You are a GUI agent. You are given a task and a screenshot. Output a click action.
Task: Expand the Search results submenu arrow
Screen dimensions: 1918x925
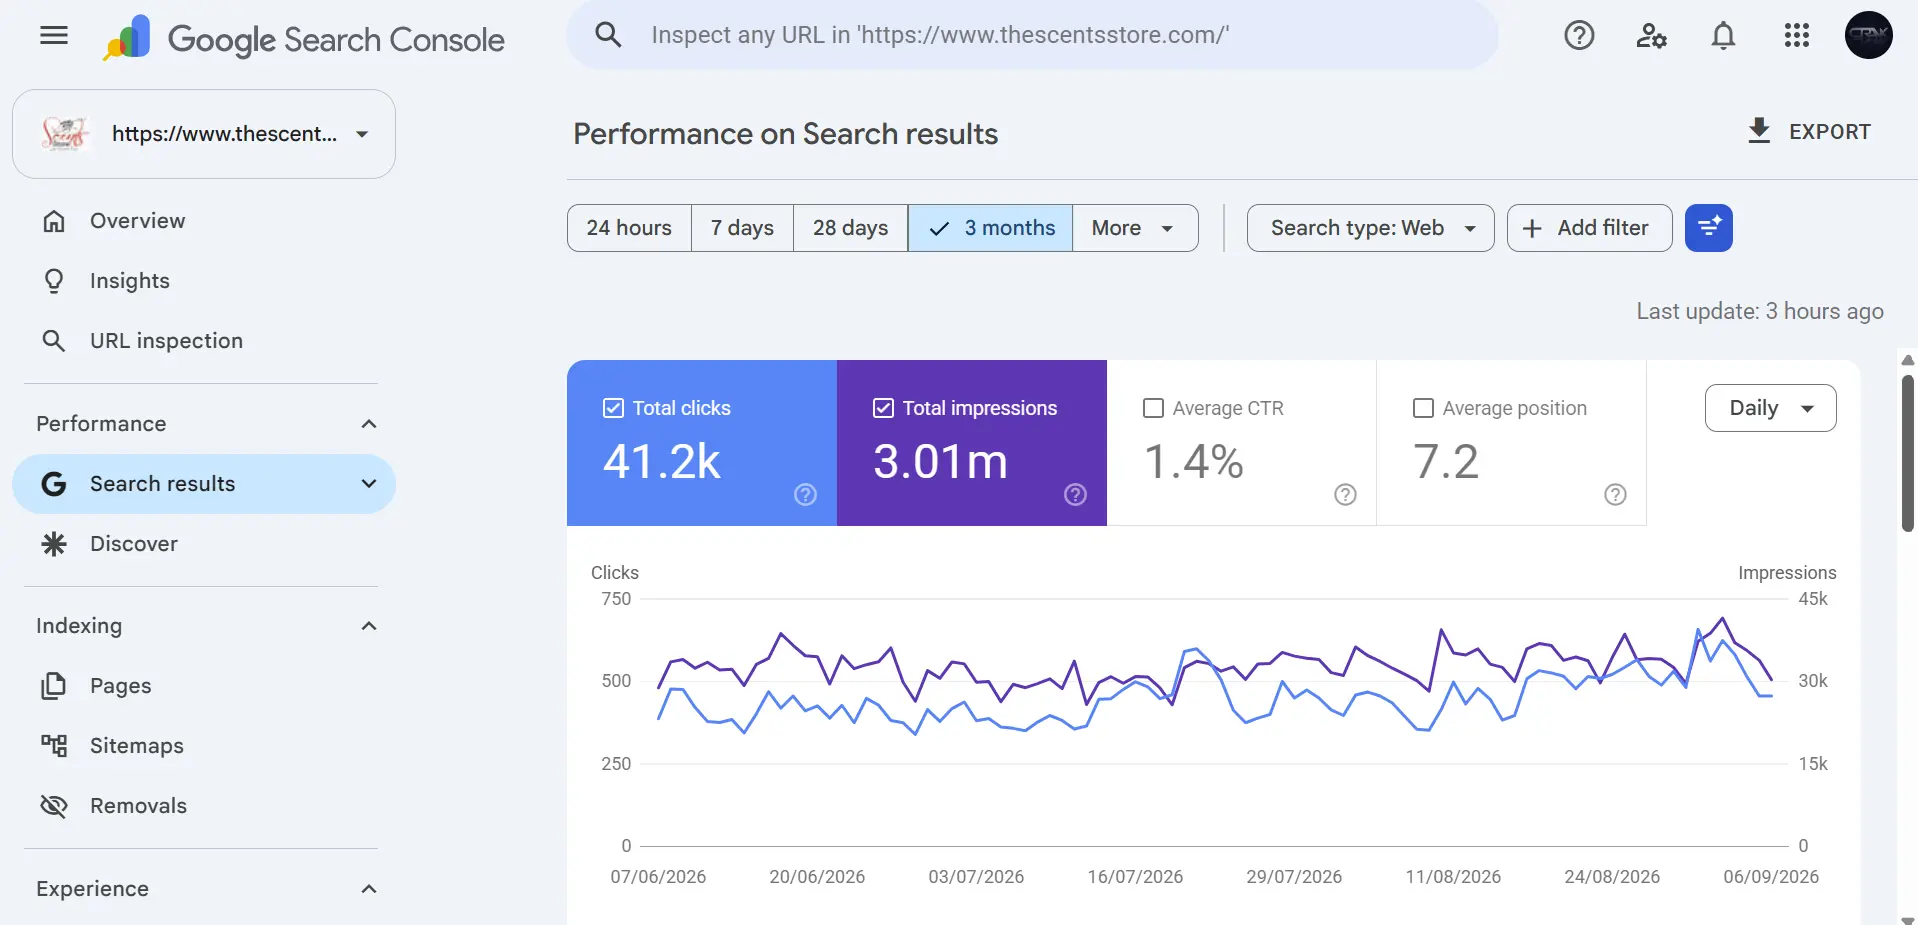[x=369, y=484]
